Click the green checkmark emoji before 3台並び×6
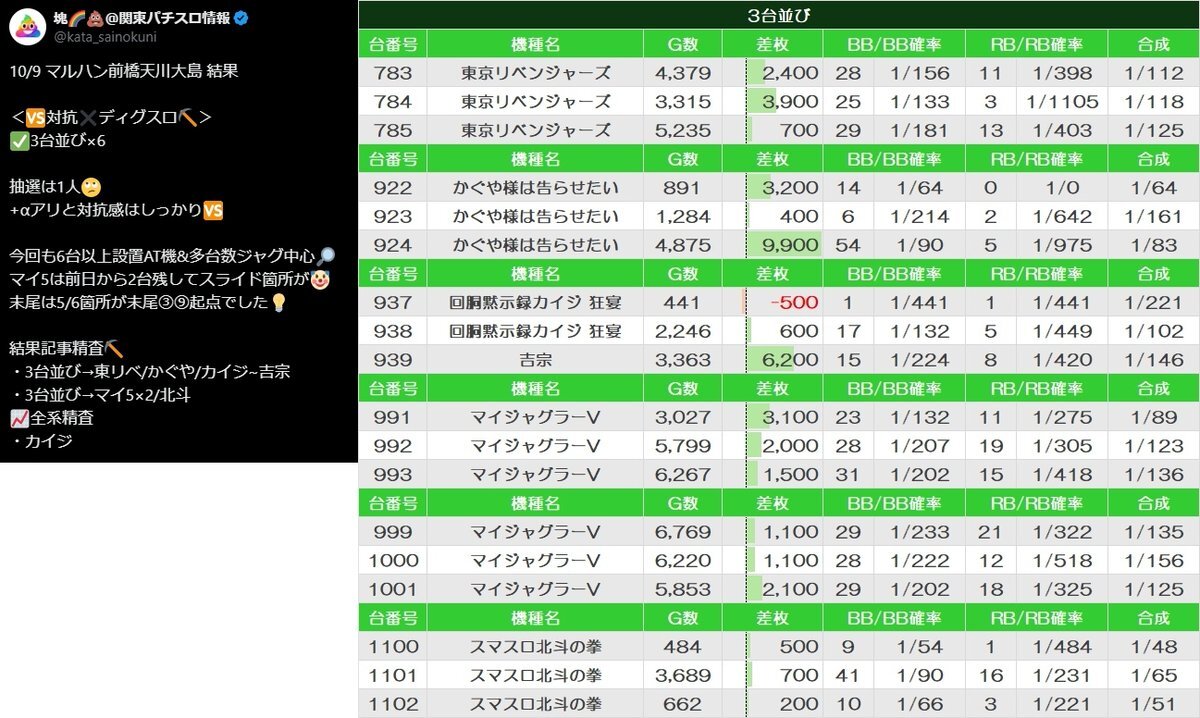 18,140
